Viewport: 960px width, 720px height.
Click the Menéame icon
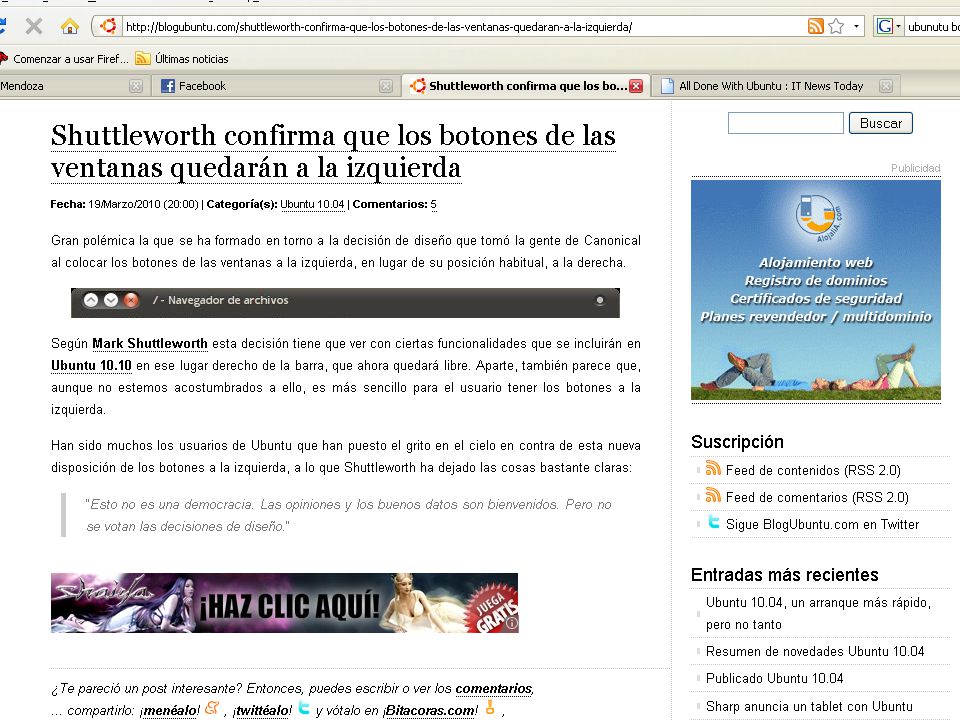click(212, 708)
